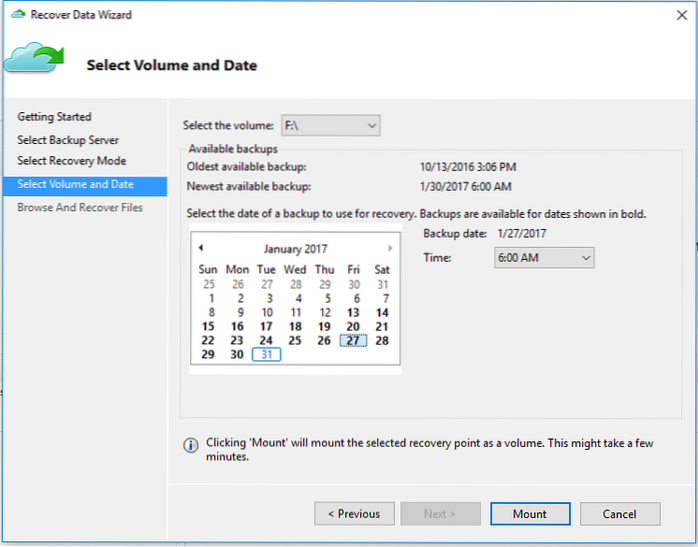Click the Recover Data Wizard cloud title icon
The width and height of the screenshot is (698, 547).
(18, 14)
